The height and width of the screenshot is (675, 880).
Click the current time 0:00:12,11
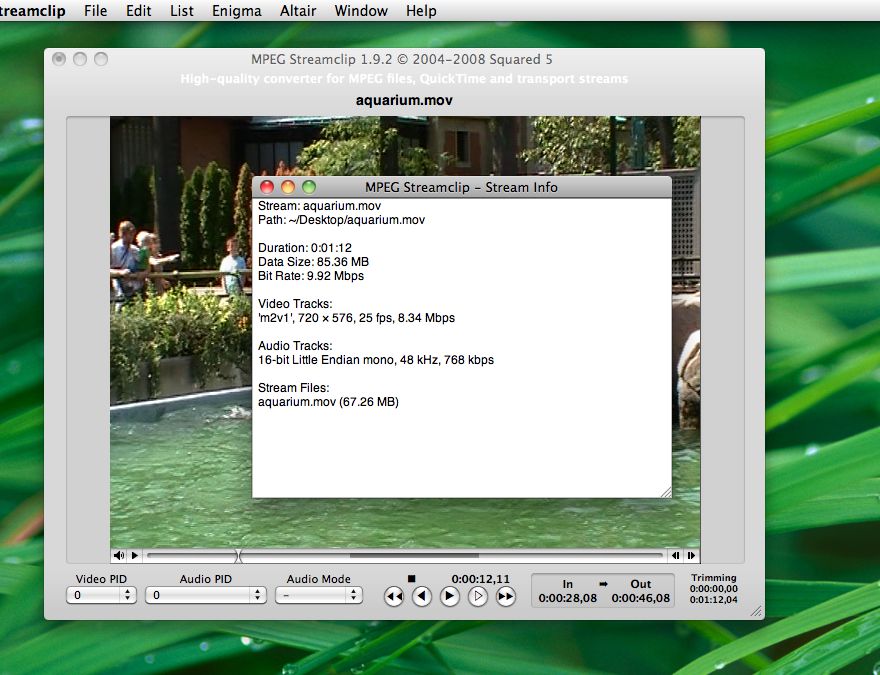(x=481, y=579)
